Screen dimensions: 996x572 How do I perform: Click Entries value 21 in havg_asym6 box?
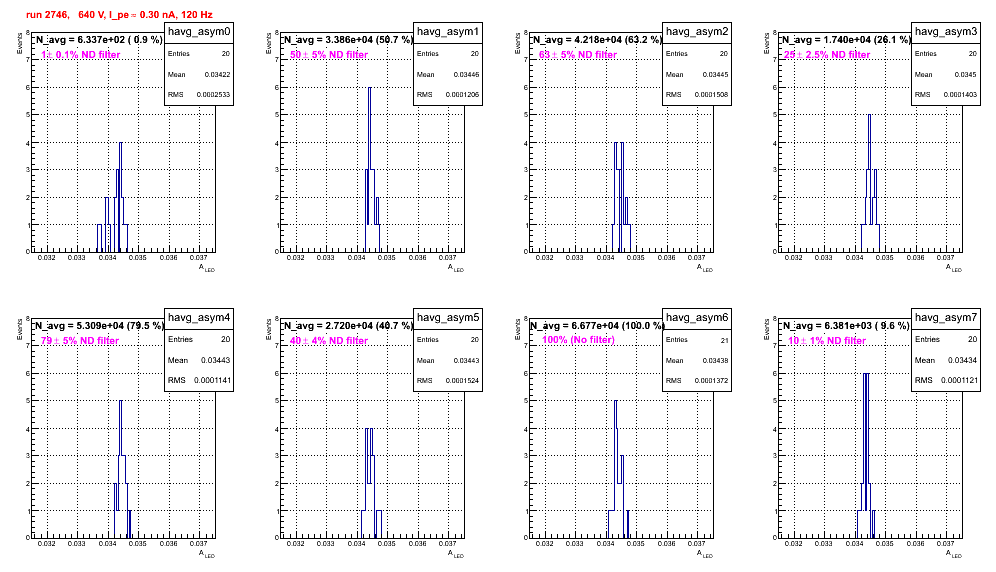(x=724, y=340)
